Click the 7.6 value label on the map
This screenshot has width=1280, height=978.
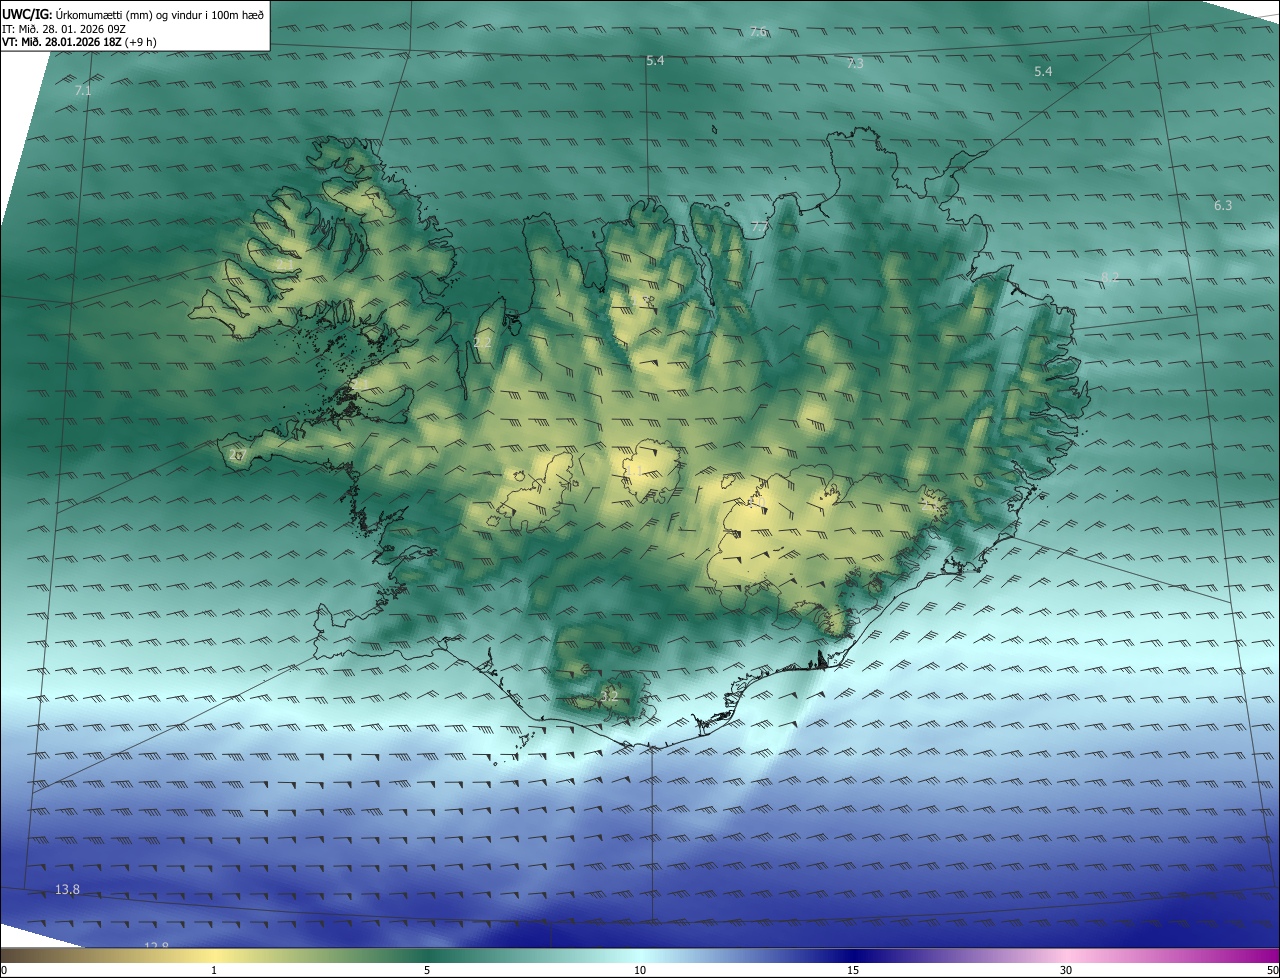pyautogui.click(x=758, y=32)
